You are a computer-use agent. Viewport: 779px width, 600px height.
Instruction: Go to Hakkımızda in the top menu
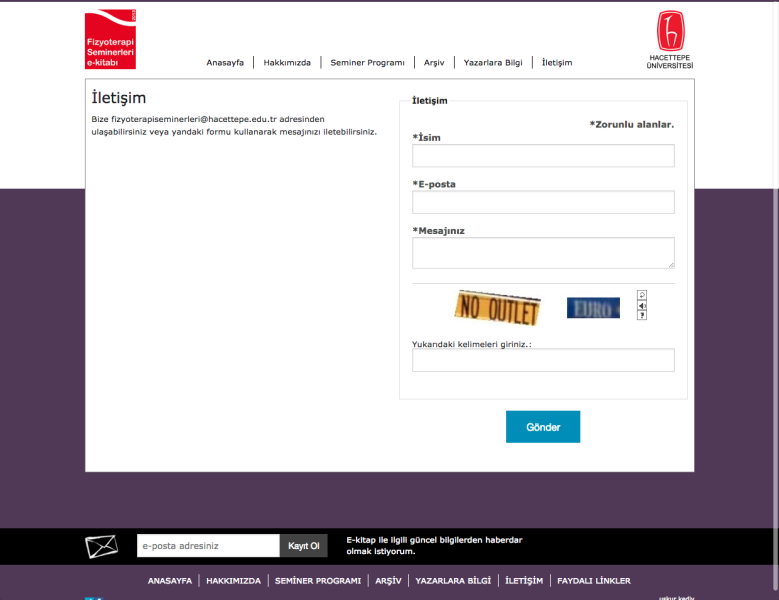[287, 63]
